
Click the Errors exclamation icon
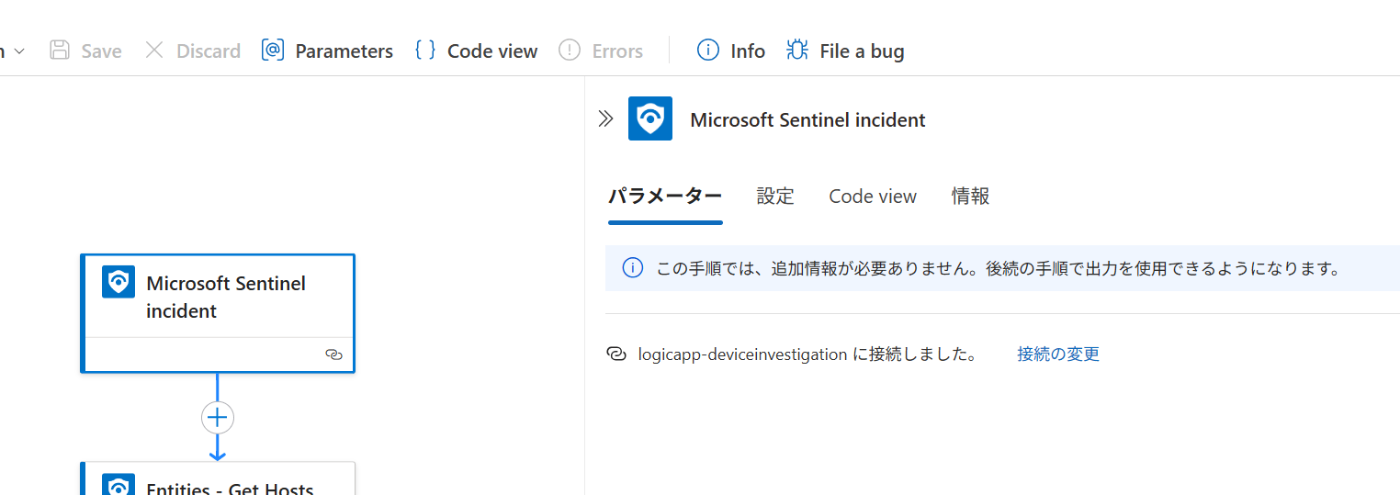pyautogui.click(x=569, y=50)
